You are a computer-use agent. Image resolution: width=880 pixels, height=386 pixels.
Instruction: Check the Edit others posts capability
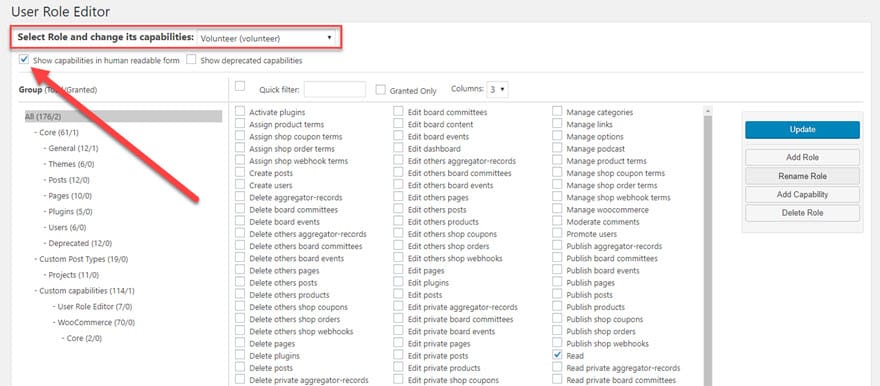point(398,209)
